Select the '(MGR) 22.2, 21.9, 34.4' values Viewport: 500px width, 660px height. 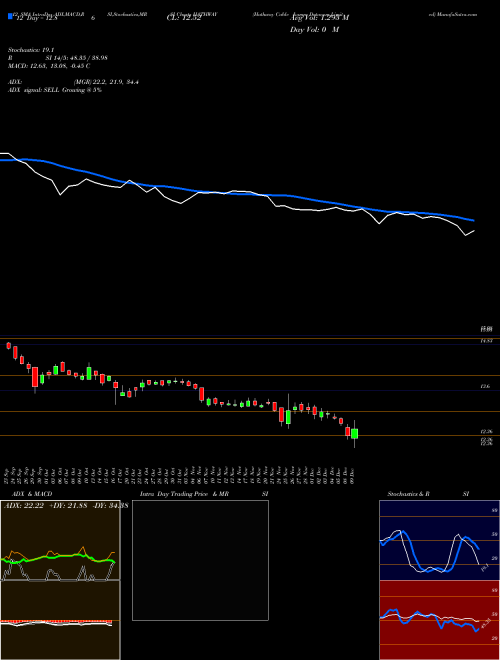coord(106,82)
